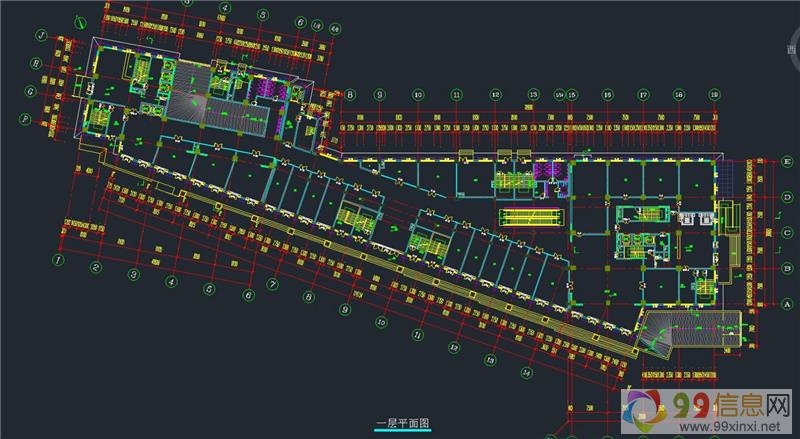Click the cyan underline below the title

point(401,431)
